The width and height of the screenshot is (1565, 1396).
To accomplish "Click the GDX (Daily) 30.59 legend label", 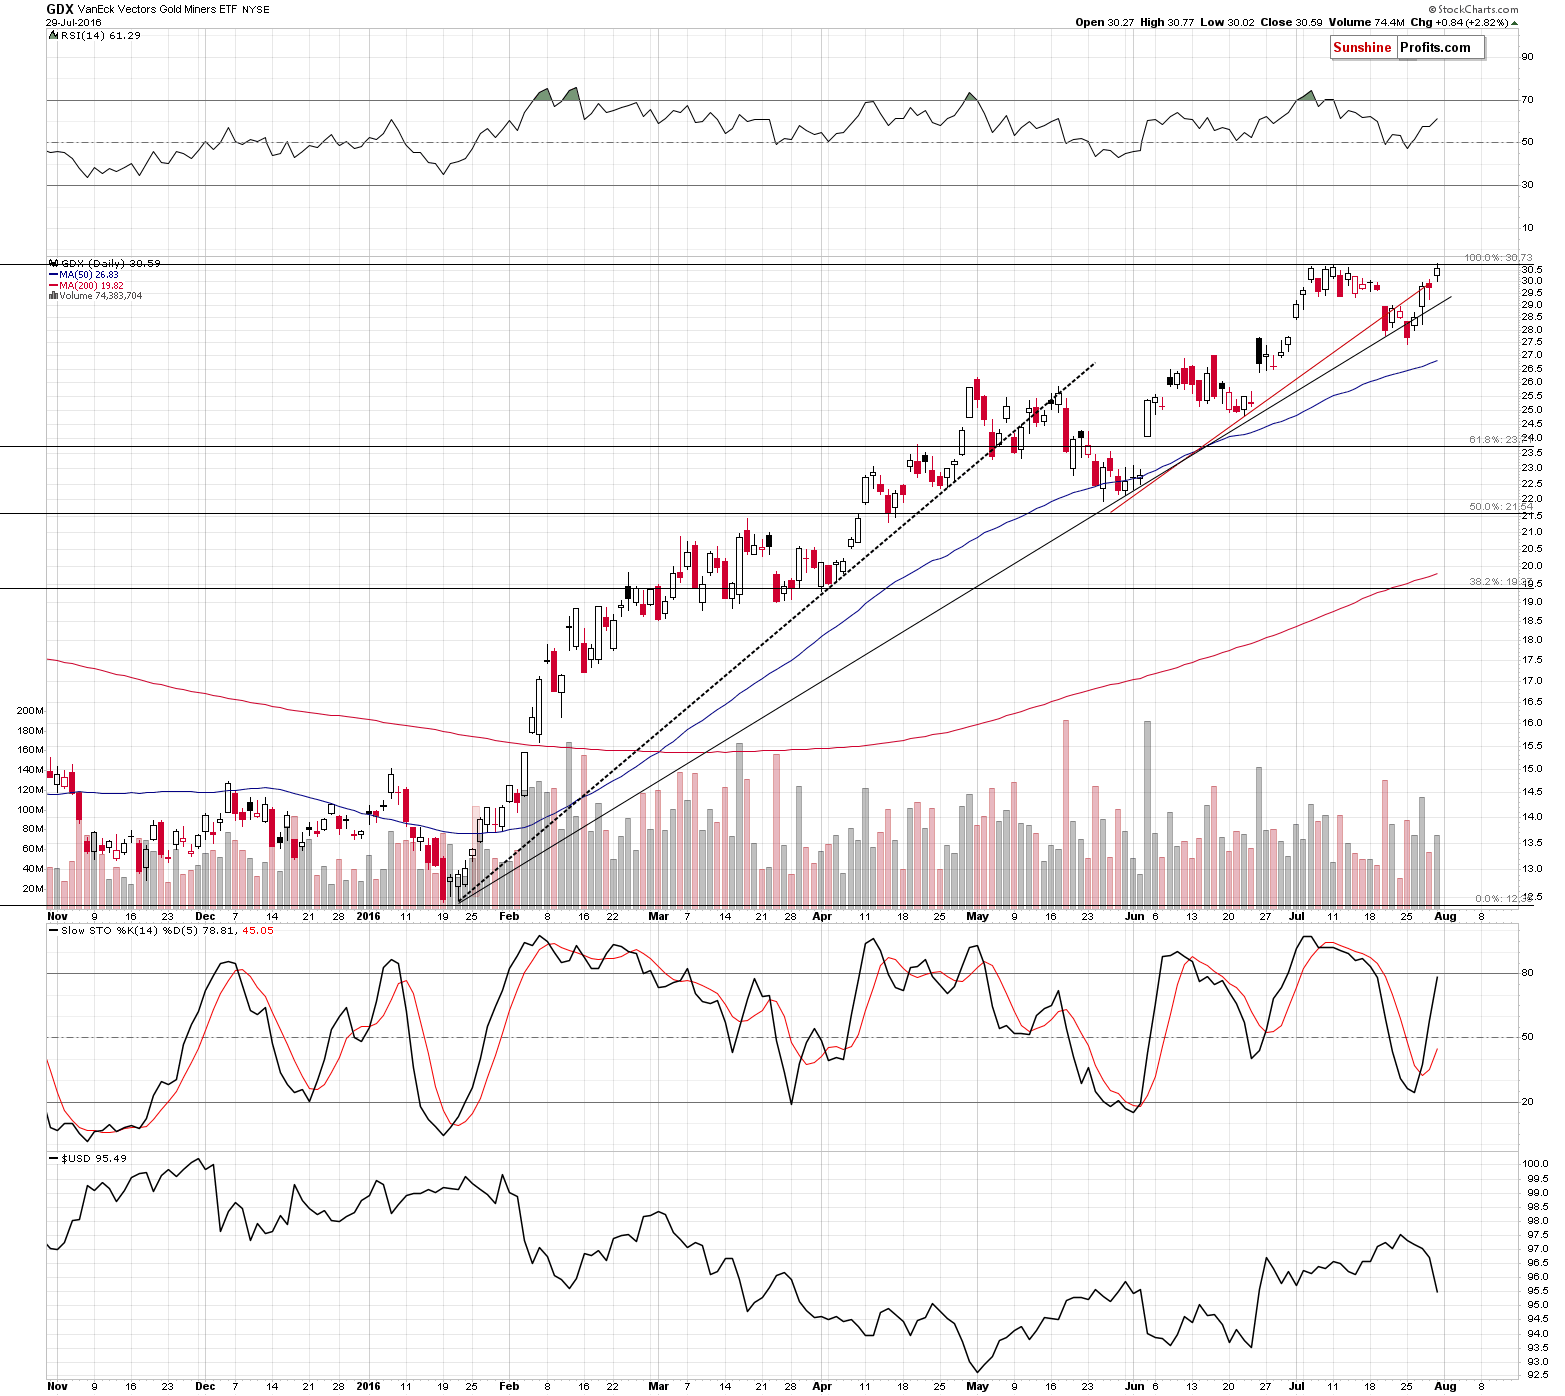I will click(x=111, y=263).
